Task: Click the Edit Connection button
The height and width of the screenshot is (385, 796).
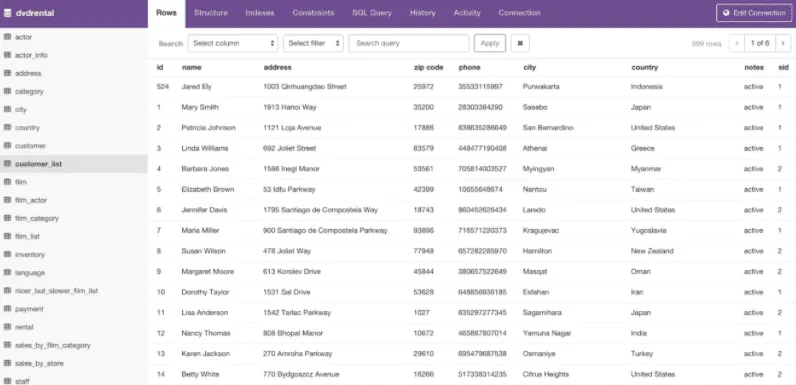Action: point(754,13)
